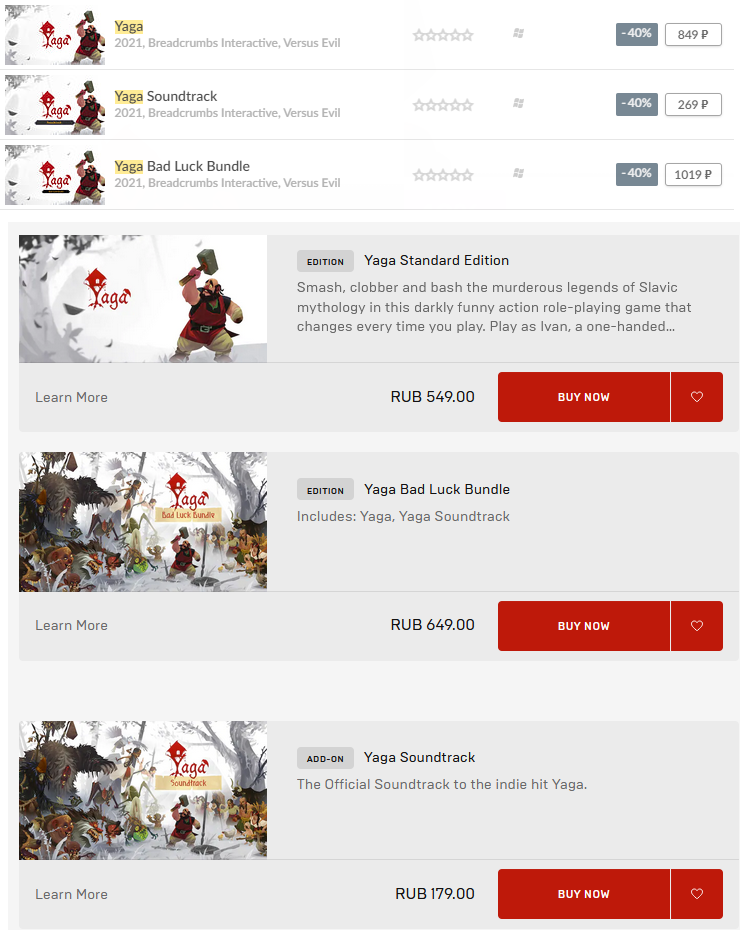The image size is (740, 930).
Task: Buy Yaga Bad Luck Bundle now
Action: [x=583, y=626]
